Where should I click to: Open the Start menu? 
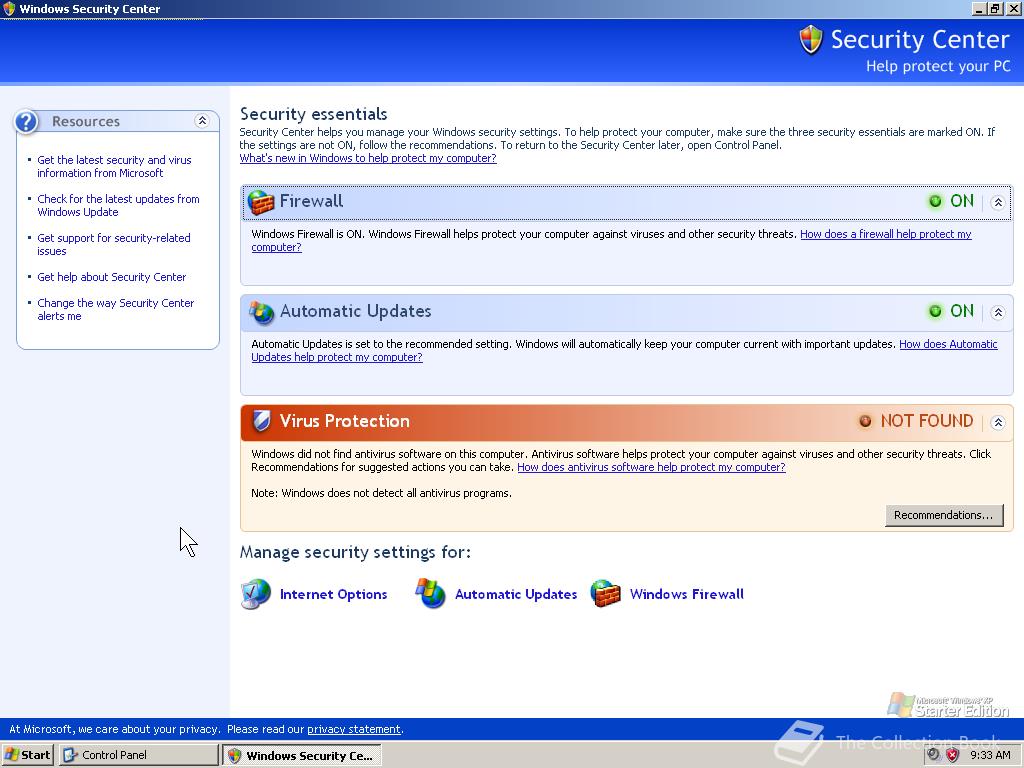pyautogui.click(x=28, y=755)
